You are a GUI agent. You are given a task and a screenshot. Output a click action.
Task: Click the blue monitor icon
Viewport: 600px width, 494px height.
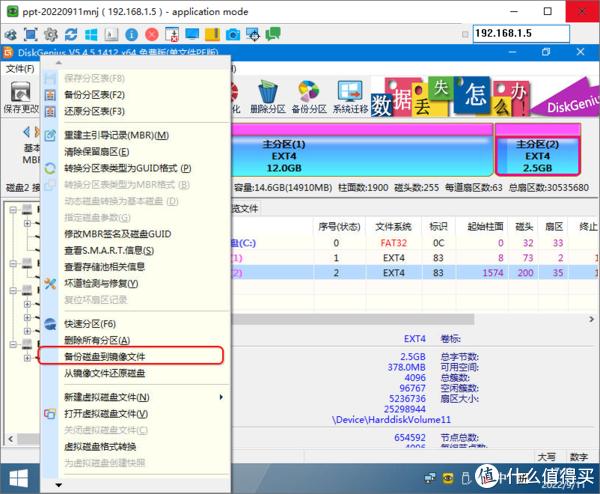[x=192, y=34]
